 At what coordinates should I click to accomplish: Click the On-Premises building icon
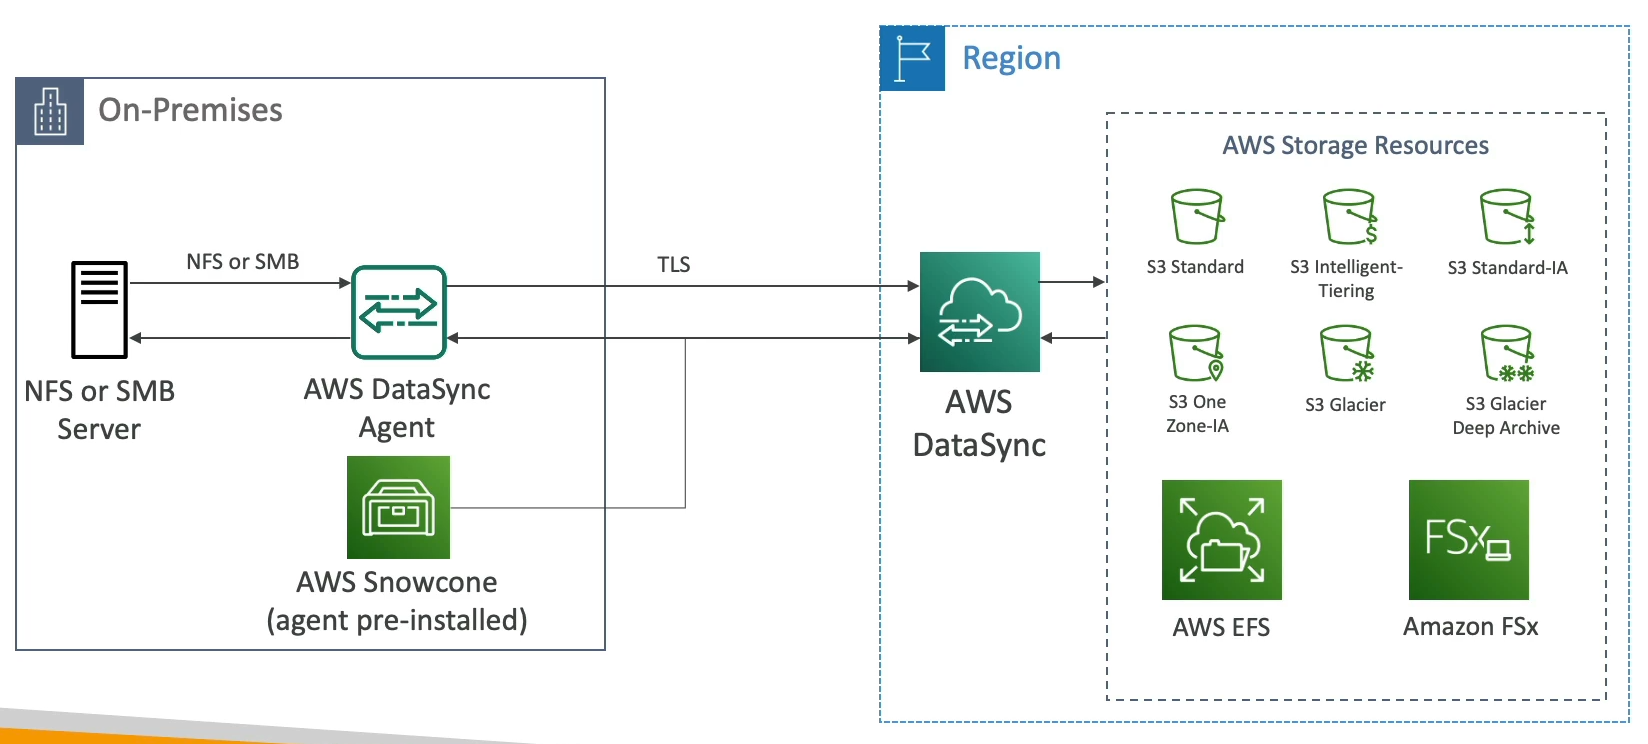coord(50,111)
